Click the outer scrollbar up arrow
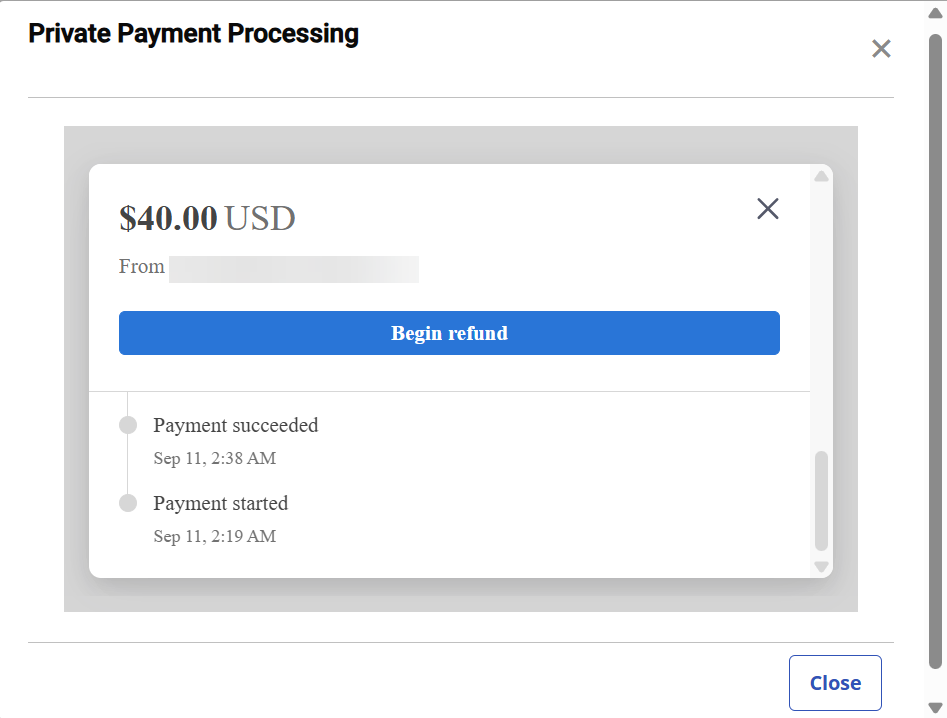947x718 pixels. pos(936,13)
